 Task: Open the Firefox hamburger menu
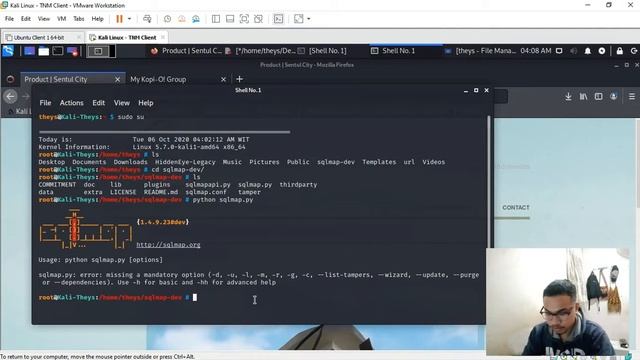coord(632,97)
